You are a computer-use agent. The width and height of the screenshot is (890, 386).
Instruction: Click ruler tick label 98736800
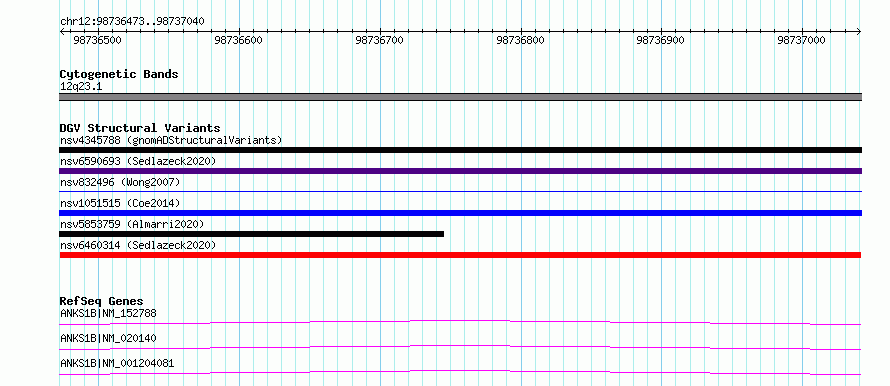[520, 40]
